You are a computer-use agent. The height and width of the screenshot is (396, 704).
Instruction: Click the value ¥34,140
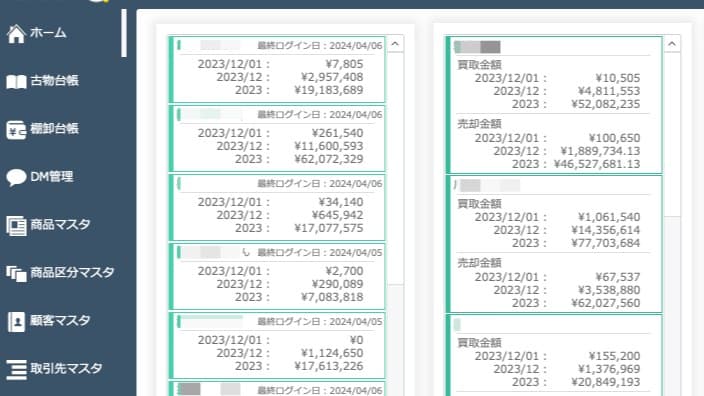click(341, 202)
